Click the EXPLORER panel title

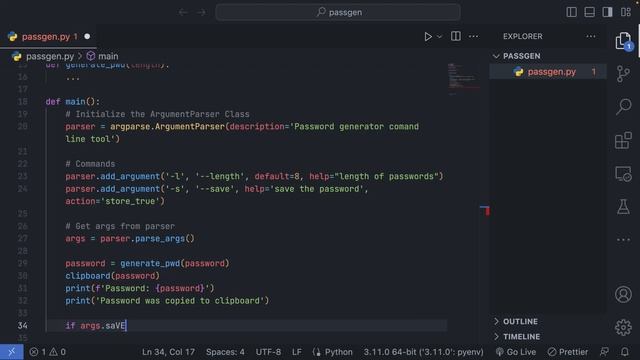tap(522, 36)
